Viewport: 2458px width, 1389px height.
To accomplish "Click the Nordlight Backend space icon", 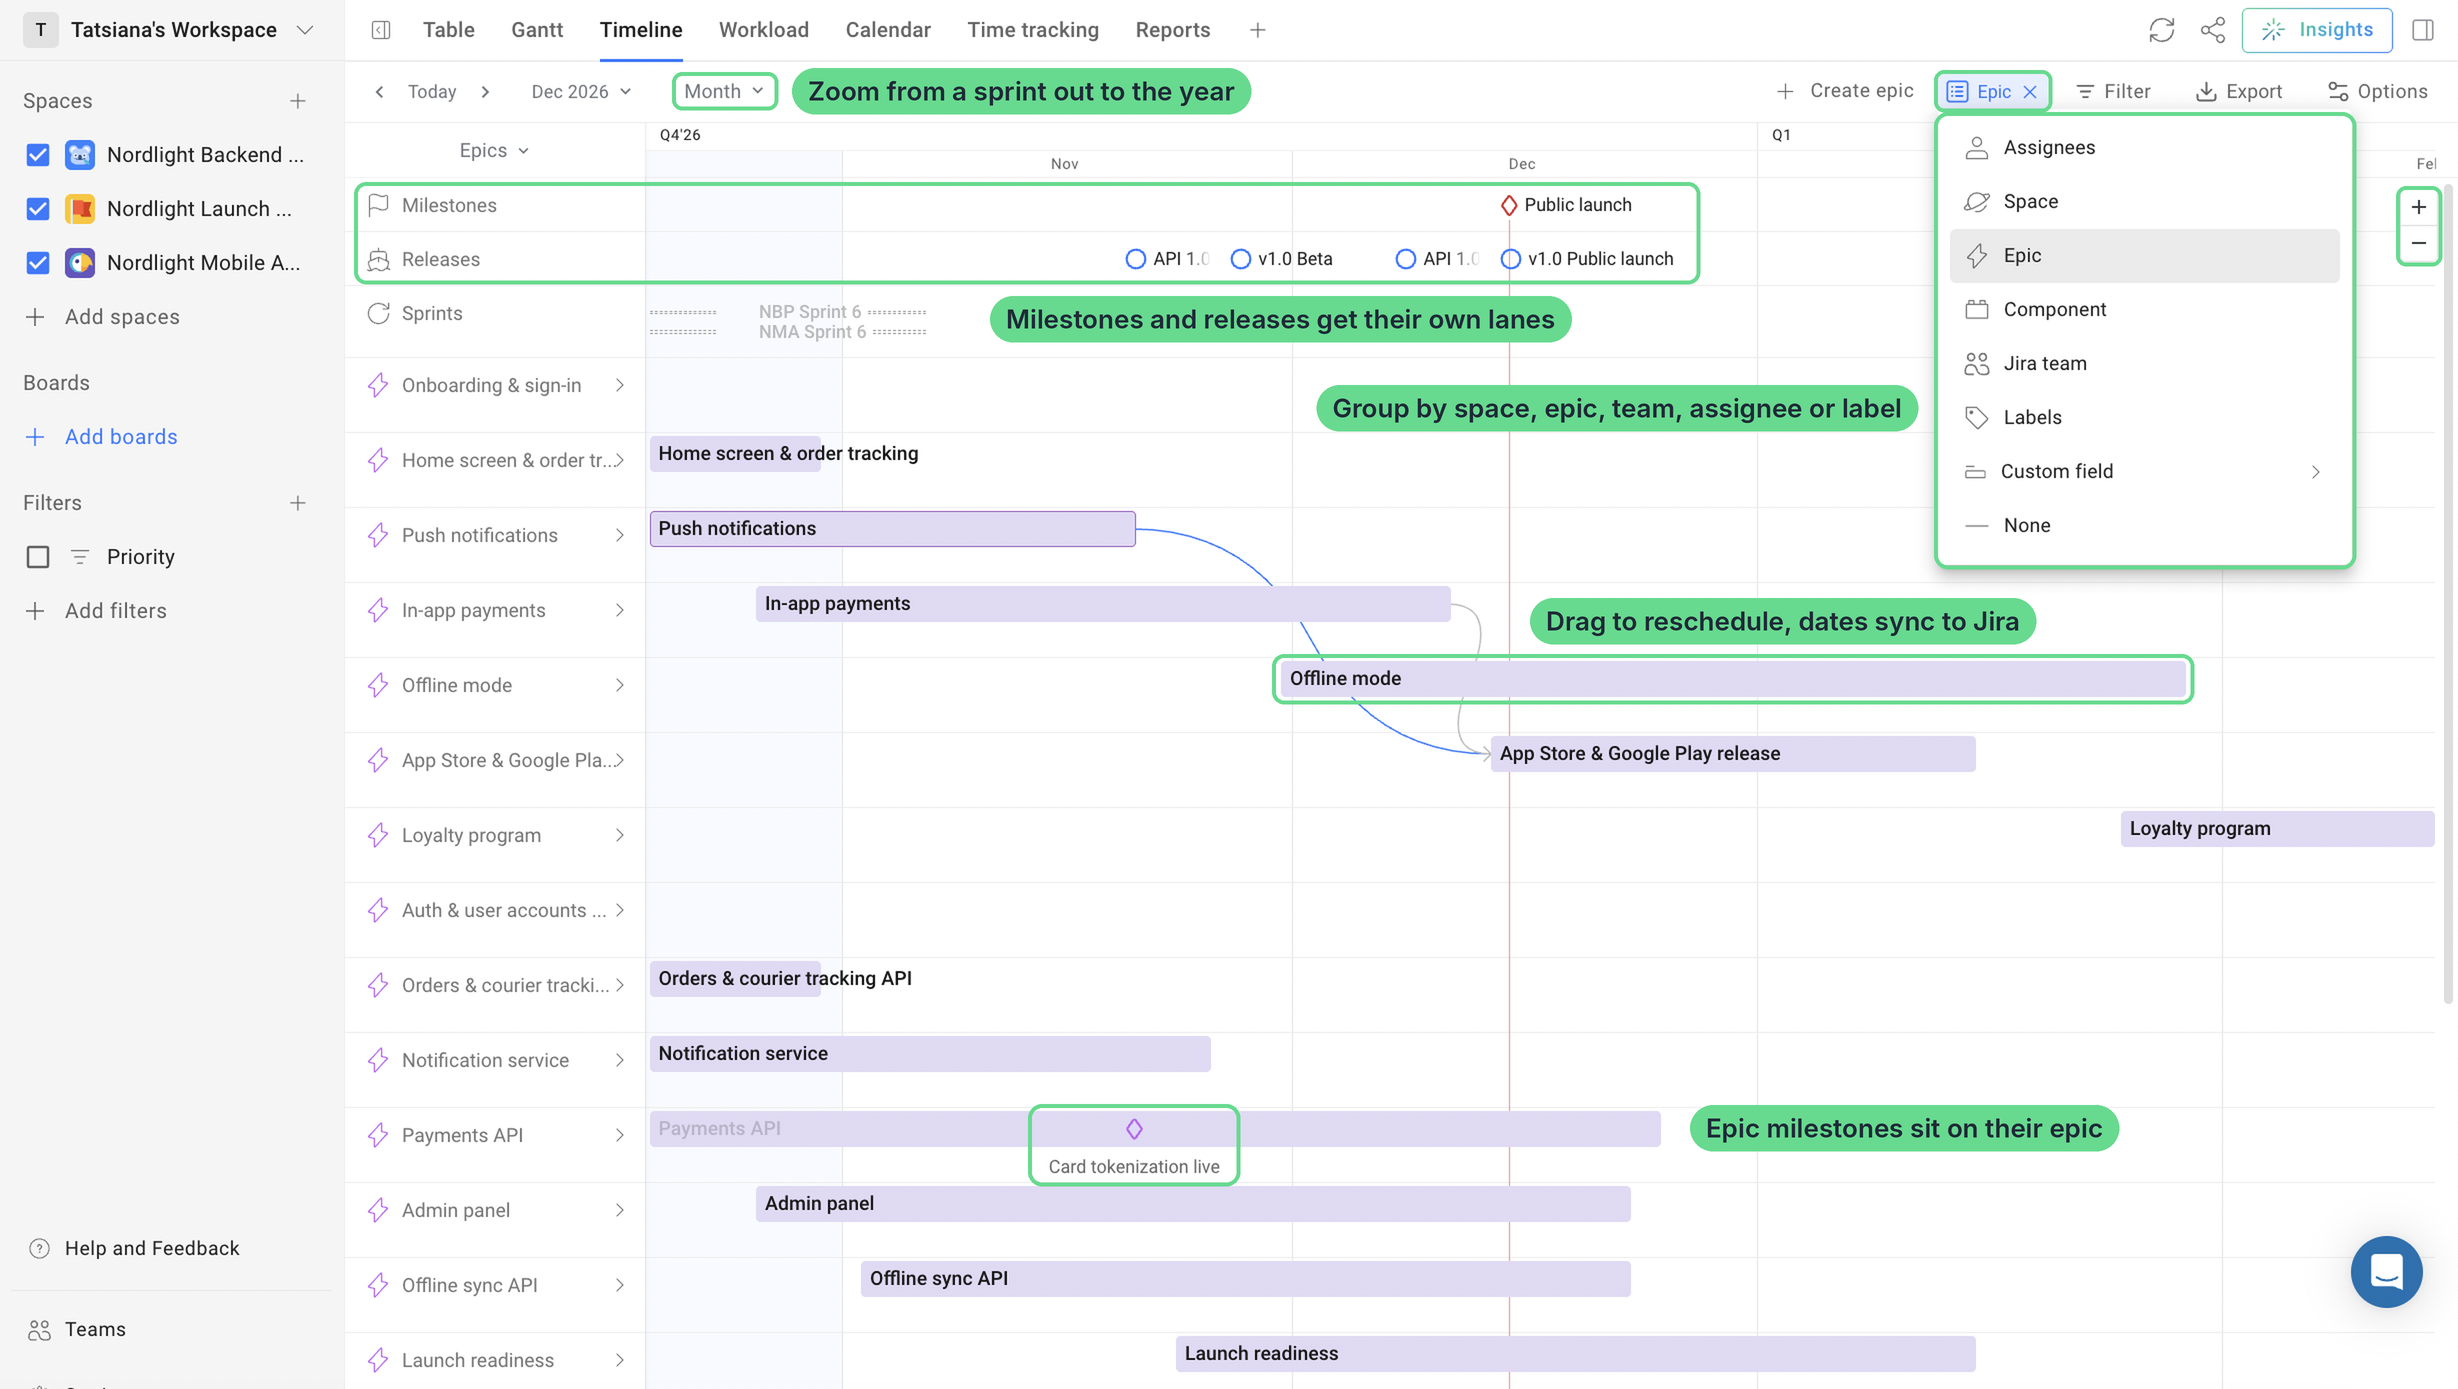I will (80, 155).
